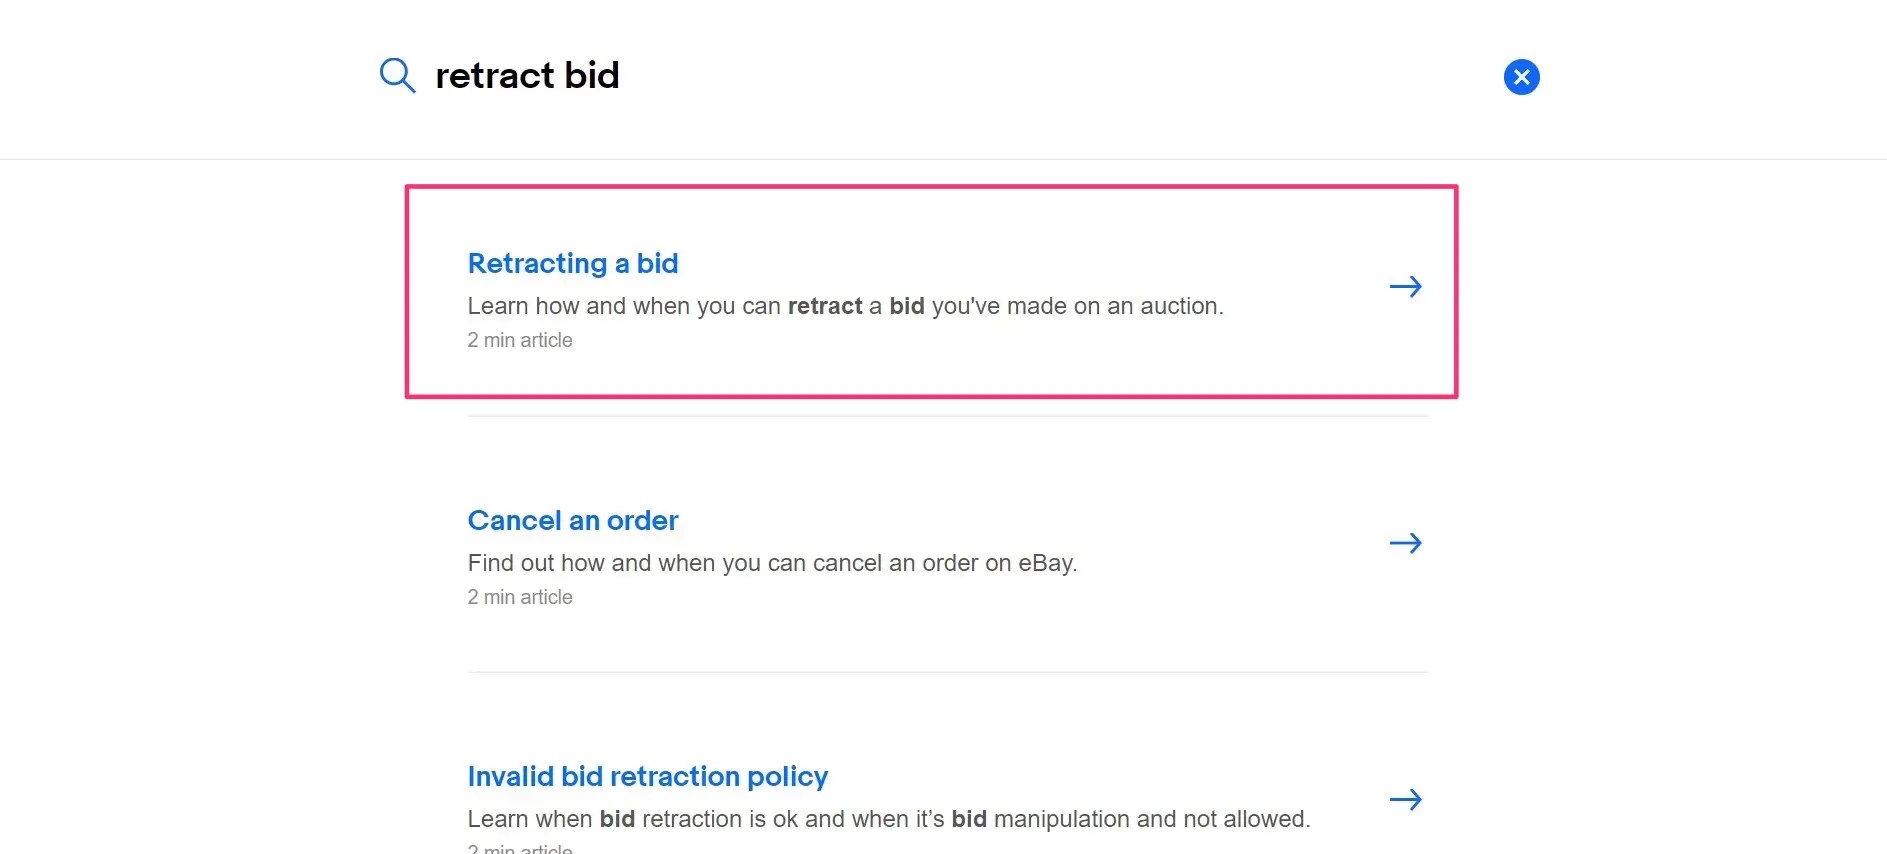1887x854 pixels.
Task: Open the "Retracting a bid" article title
Action: (x=573, y=263)
